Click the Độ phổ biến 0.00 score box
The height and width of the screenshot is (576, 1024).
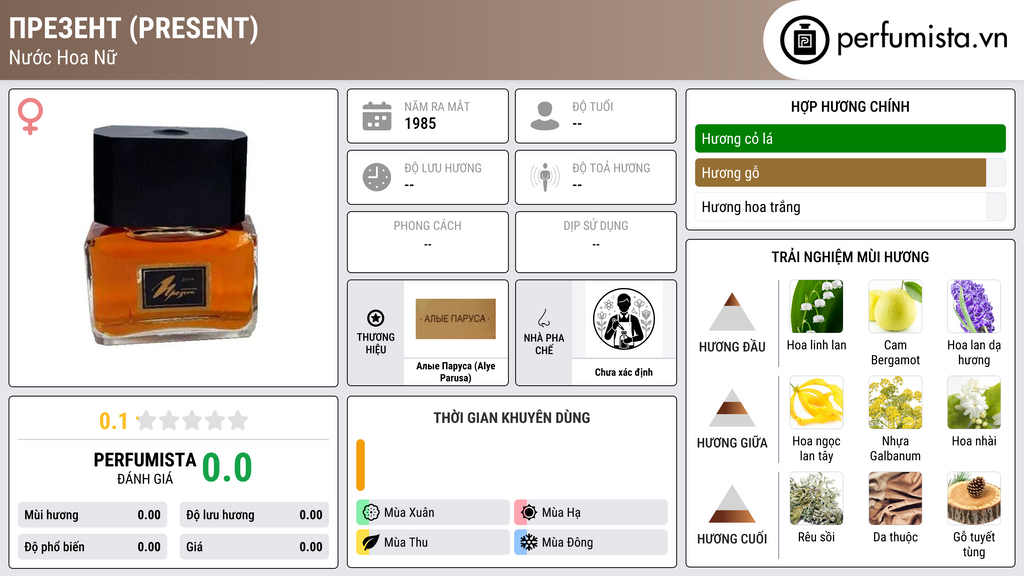[92, 547]
